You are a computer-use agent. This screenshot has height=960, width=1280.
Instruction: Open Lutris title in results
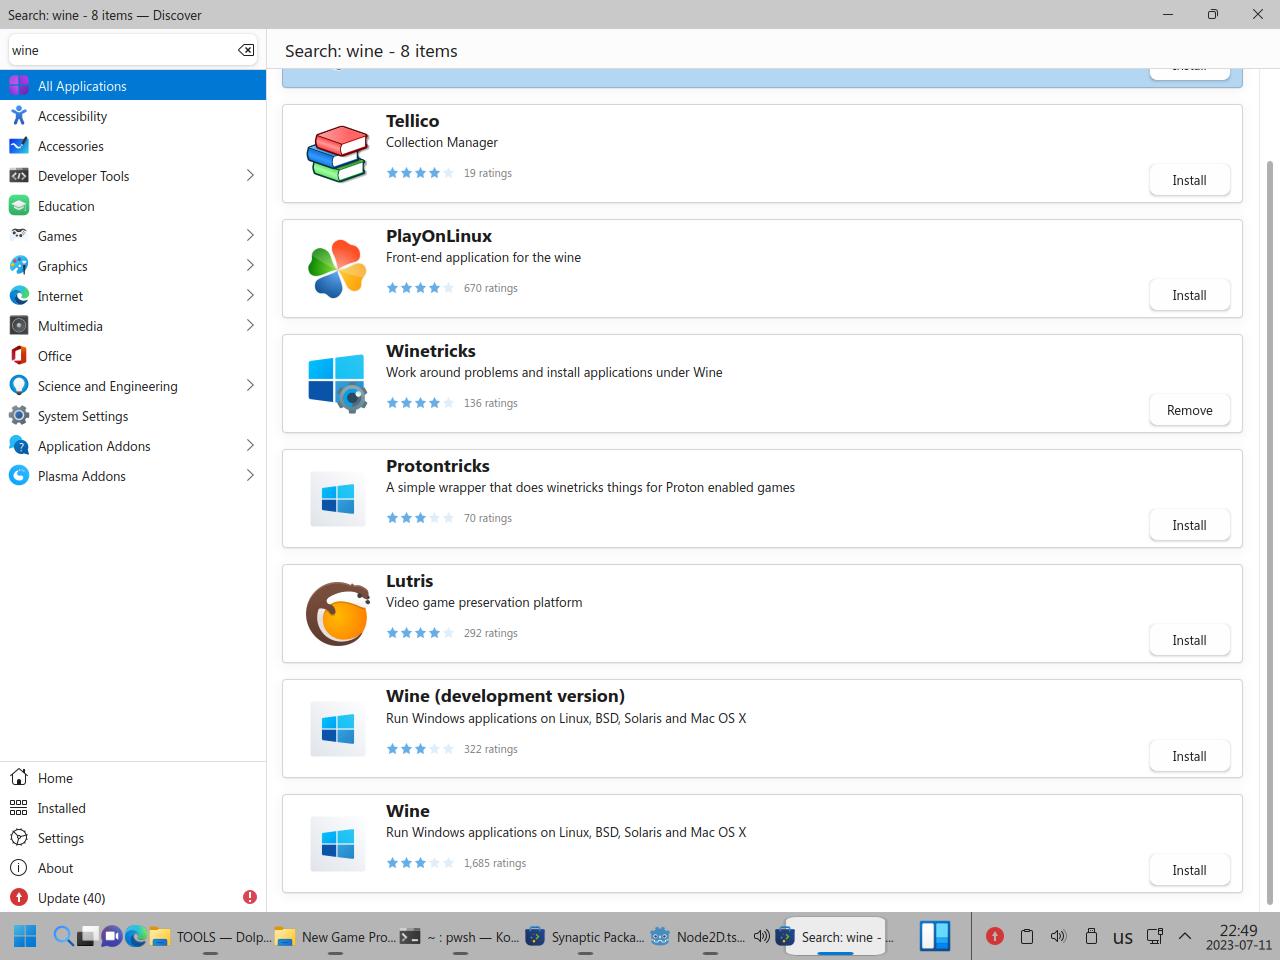[410, 581]
